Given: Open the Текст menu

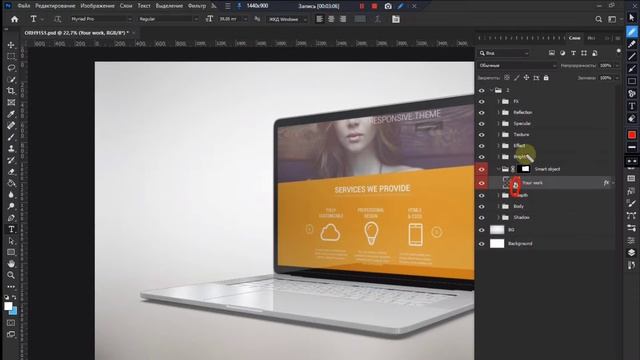Looking at the screenshot, I should pos(144,6).
